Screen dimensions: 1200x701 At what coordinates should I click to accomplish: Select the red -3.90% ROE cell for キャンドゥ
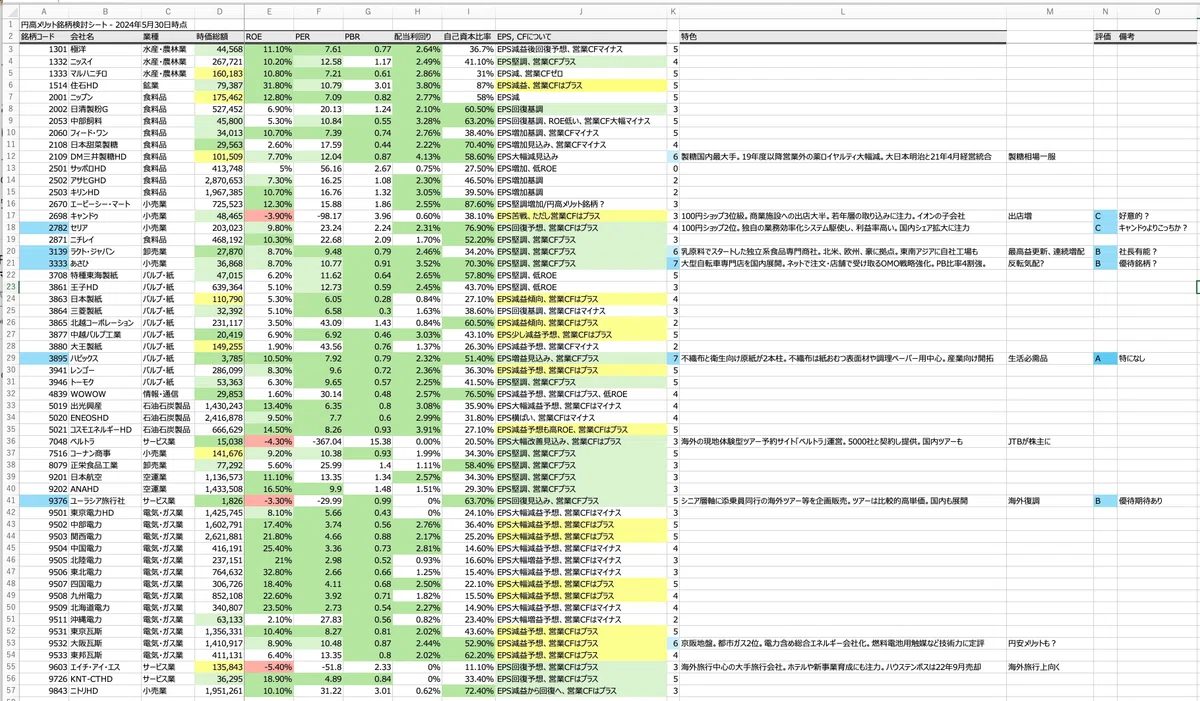[270, 215]
